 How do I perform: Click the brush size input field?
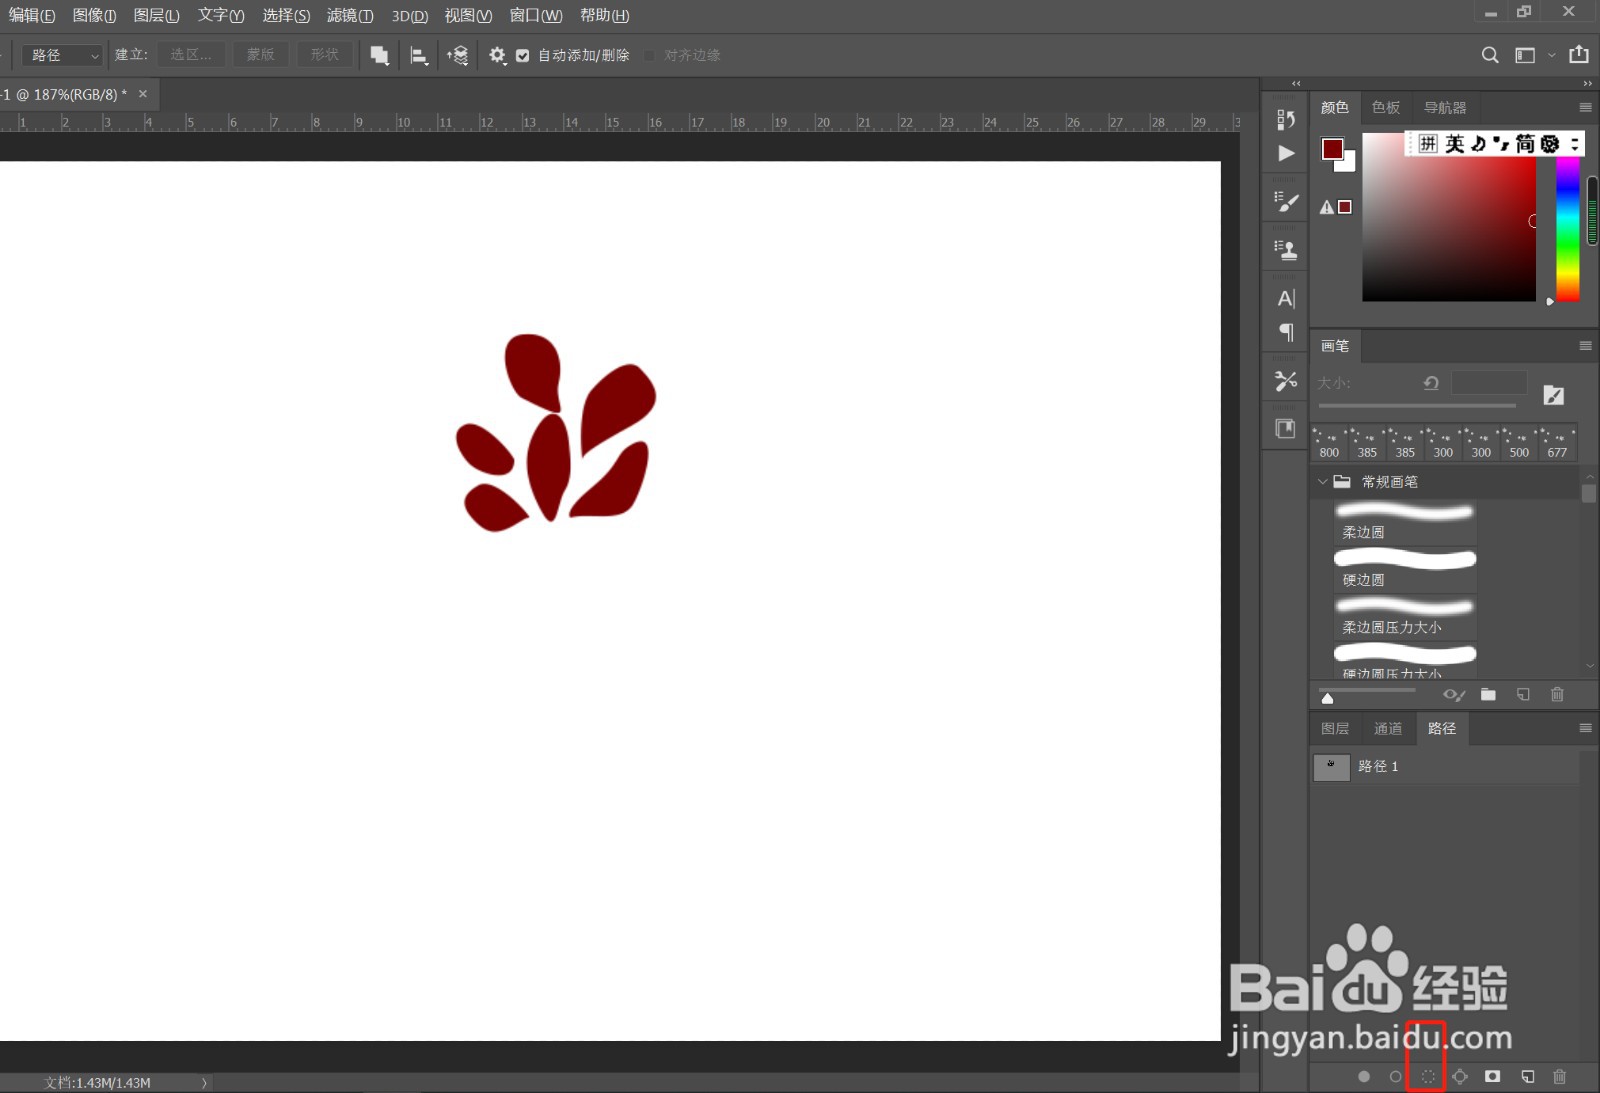click(1489, 383)
